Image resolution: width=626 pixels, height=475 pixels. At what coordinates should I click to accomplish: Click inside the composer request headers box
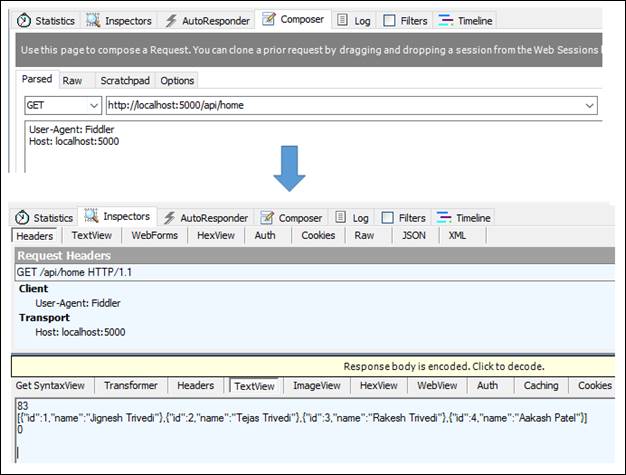click(313, 146)
